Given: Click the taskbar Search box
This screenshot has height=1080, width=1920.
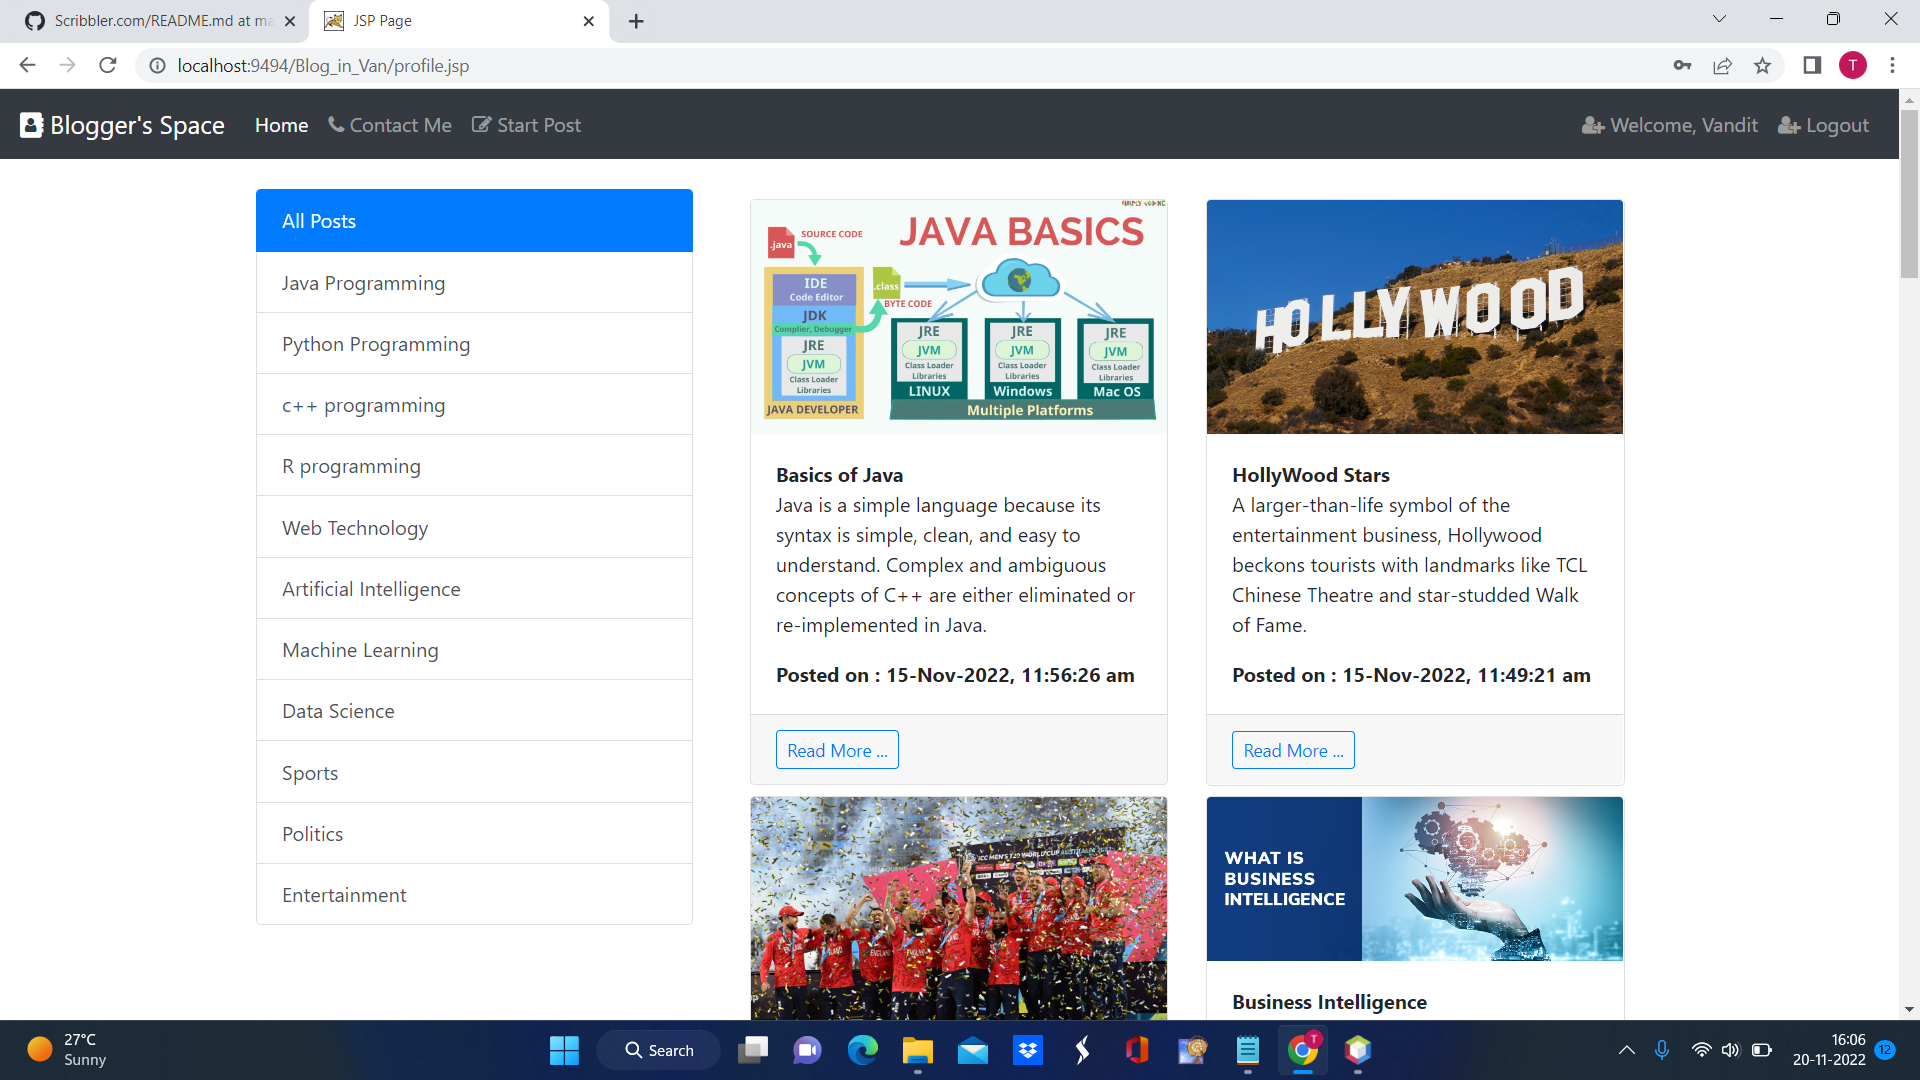Looking at the screenshot, I should [x=658, y=1050].
